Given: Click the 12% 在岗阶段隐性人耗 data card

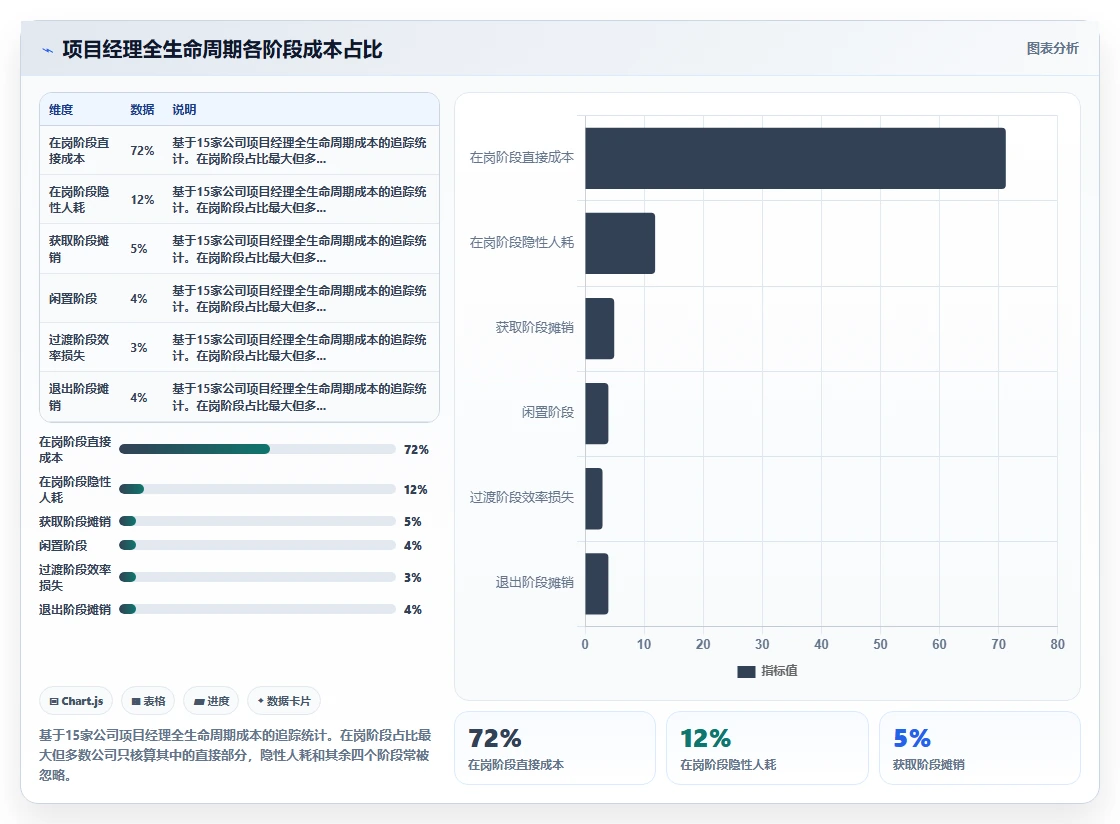Looking at the screenshot, I should (767, 748).
